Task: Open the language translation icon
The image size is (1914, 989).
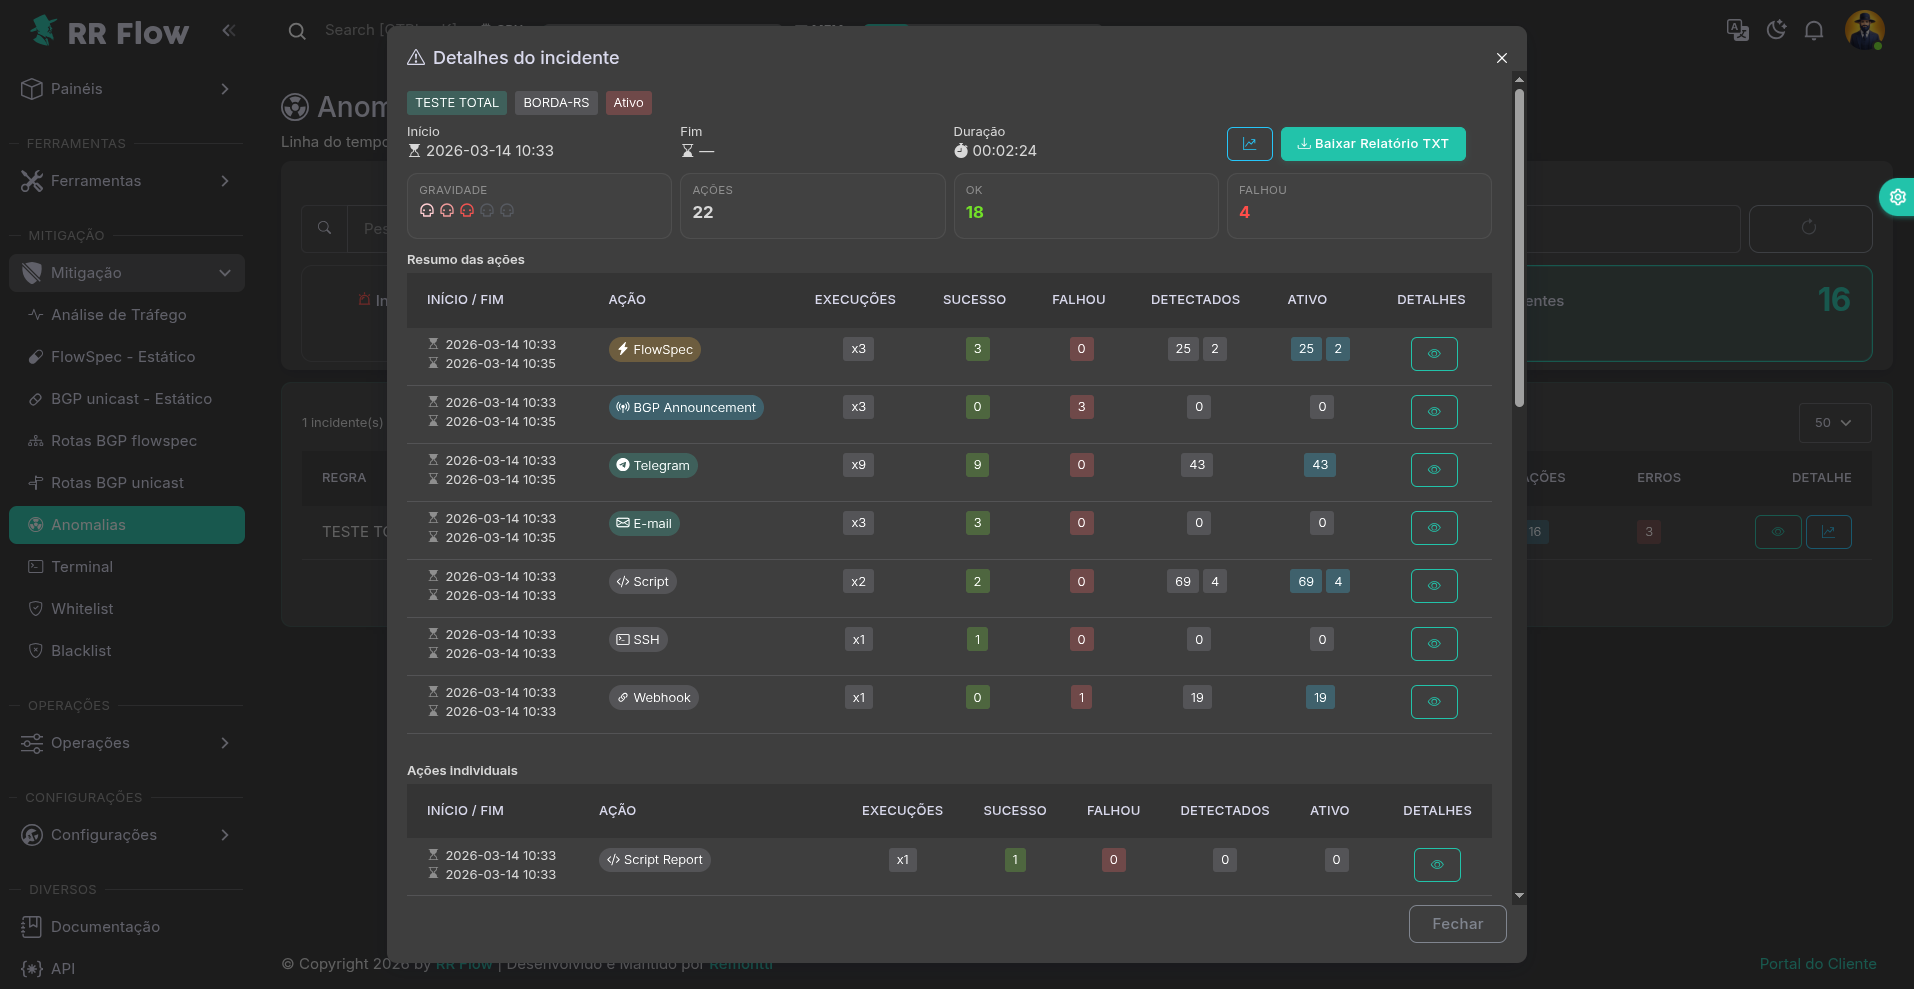Action: 1737,30
